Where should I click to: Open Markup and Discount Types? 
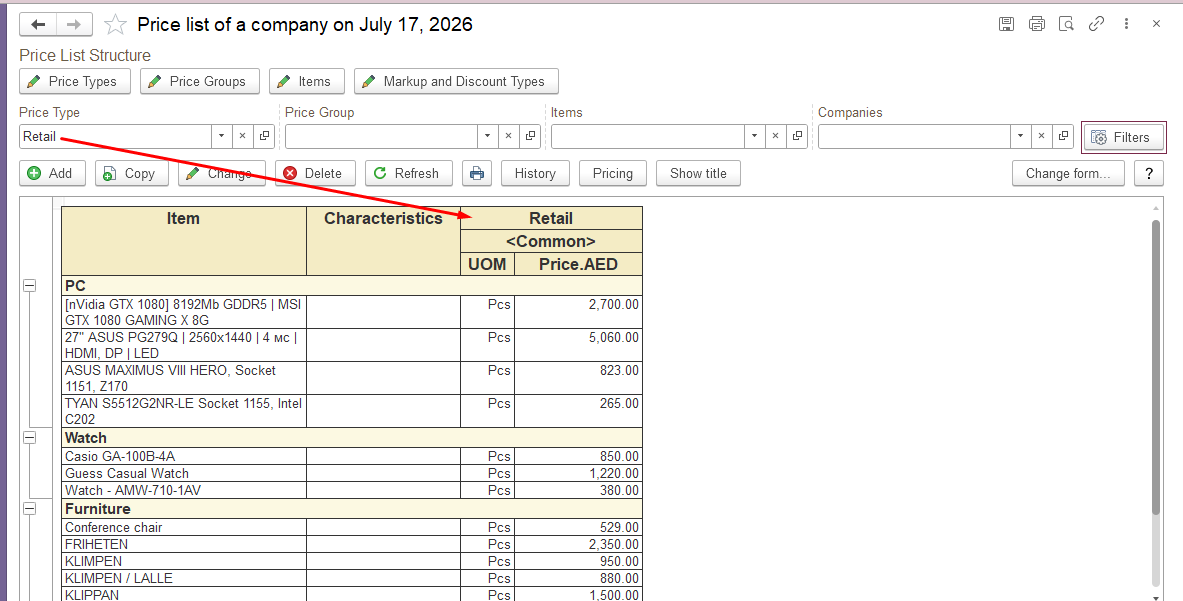click(456, 81)
